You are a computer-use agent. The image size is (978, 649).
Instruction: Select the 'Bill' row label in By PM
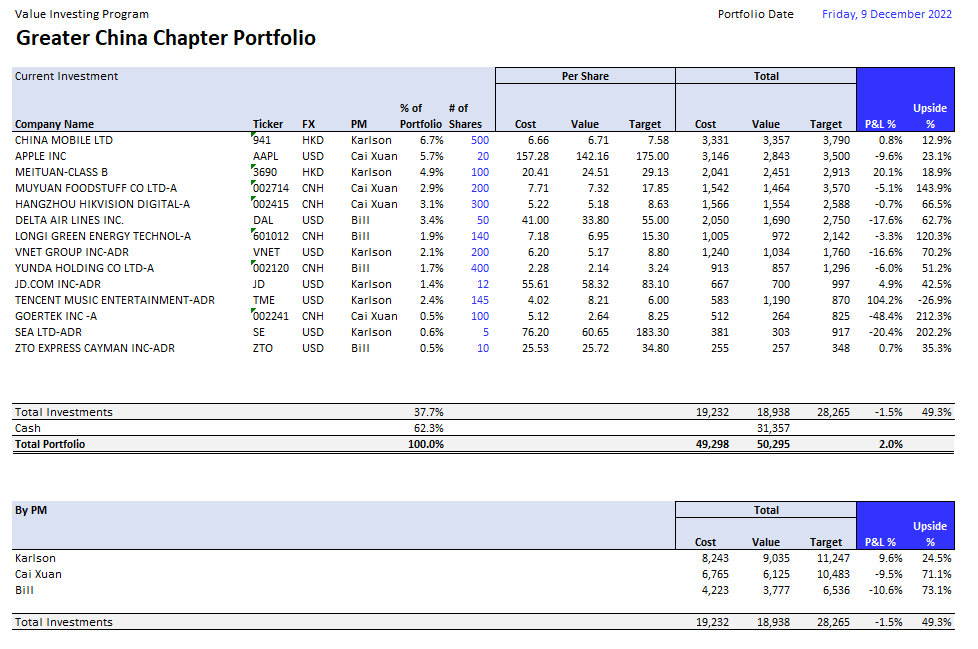click(x=24, y=590)
